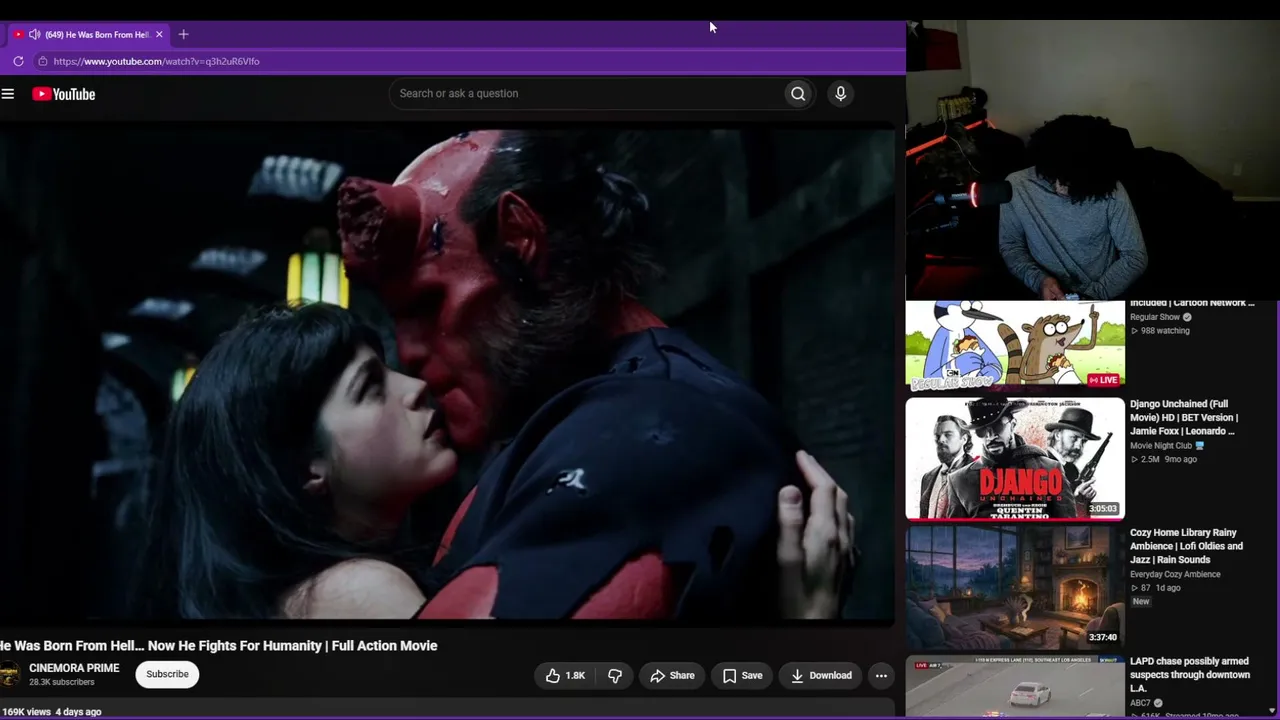Save the video to a playlist
Viewport: 1280px width, 720px height.
coord(742,676)
